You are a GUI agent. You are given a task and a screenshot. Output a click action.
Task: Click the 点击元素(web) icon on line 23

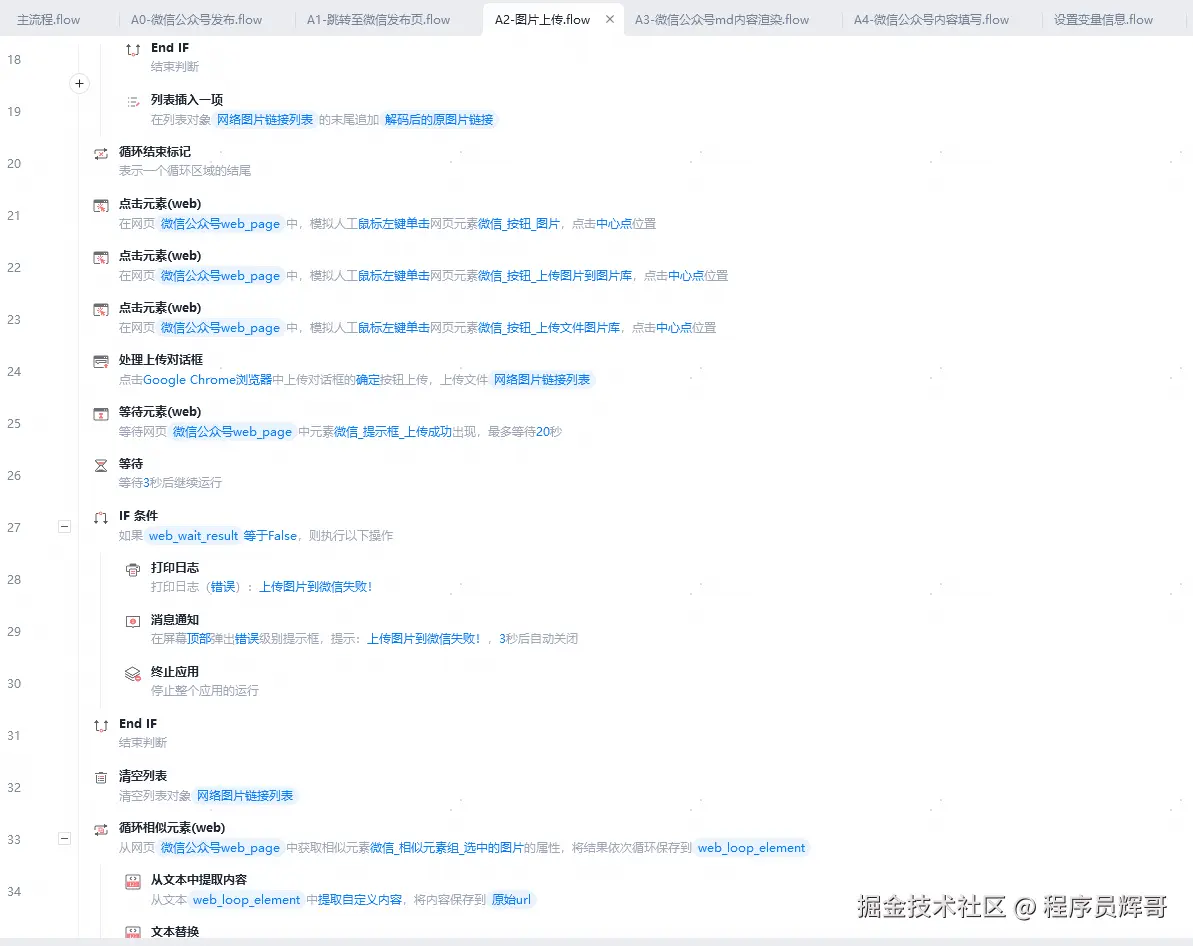tap(100, 310)
